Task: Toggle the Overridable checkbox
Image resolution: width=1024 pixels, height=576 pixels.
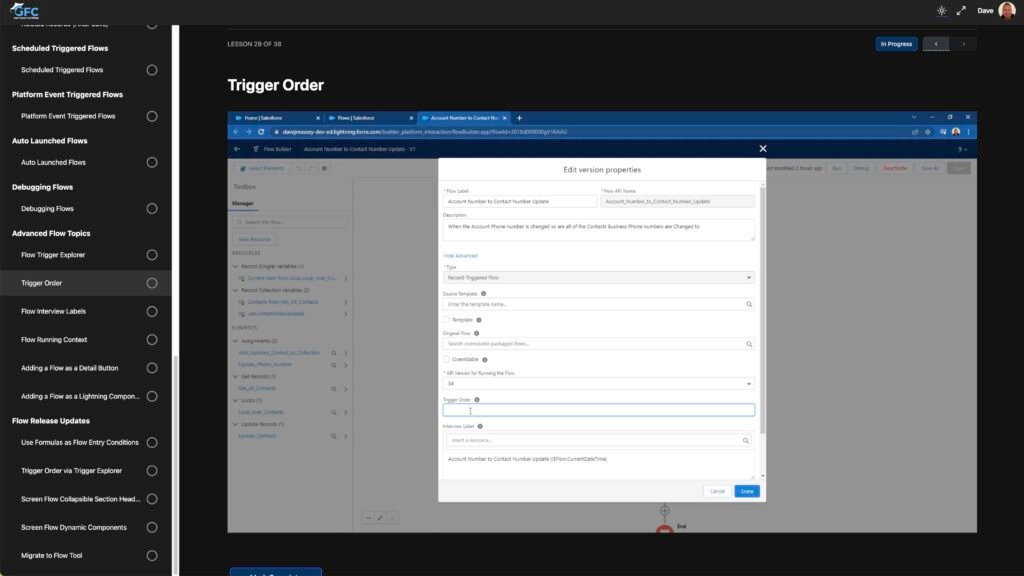Action: 447,359
